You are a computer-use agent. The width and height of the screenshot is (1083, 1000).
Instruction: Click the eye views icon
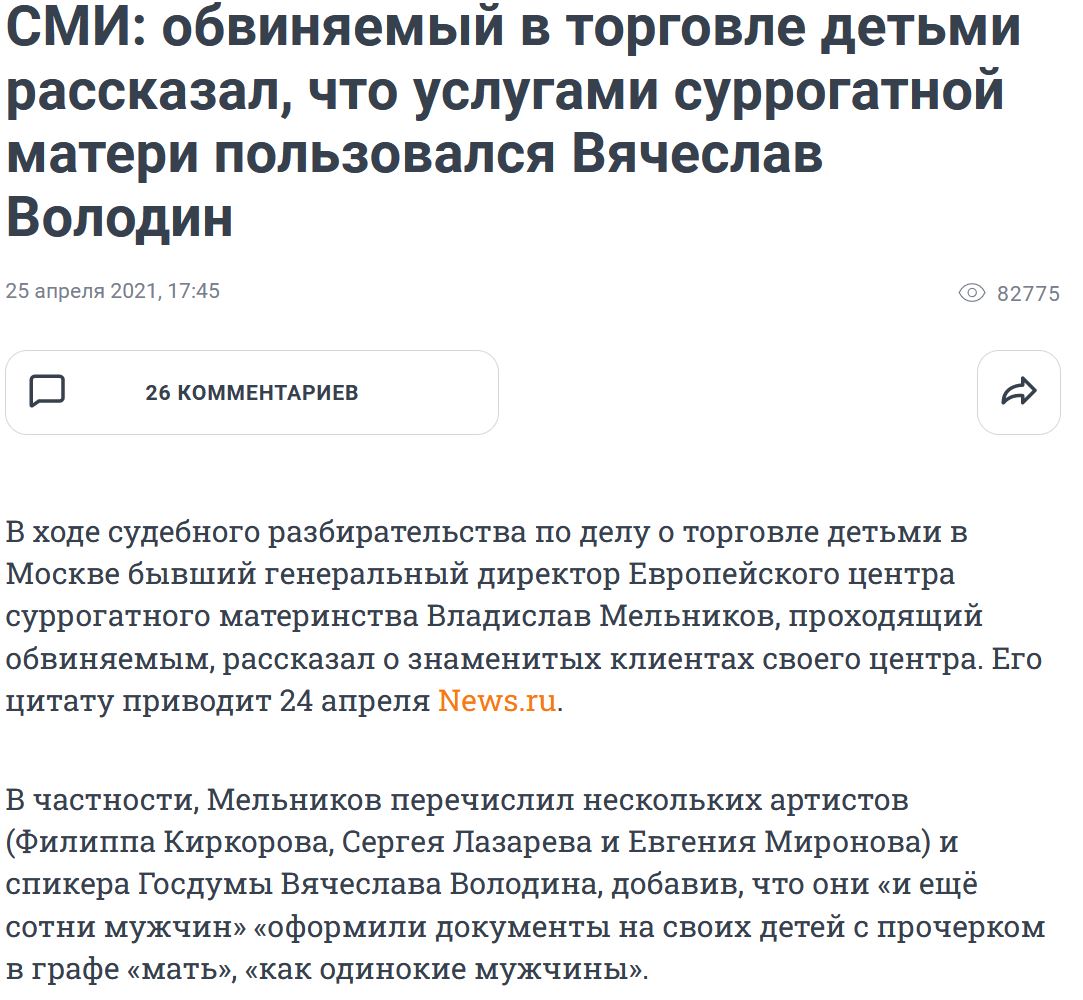971,293
